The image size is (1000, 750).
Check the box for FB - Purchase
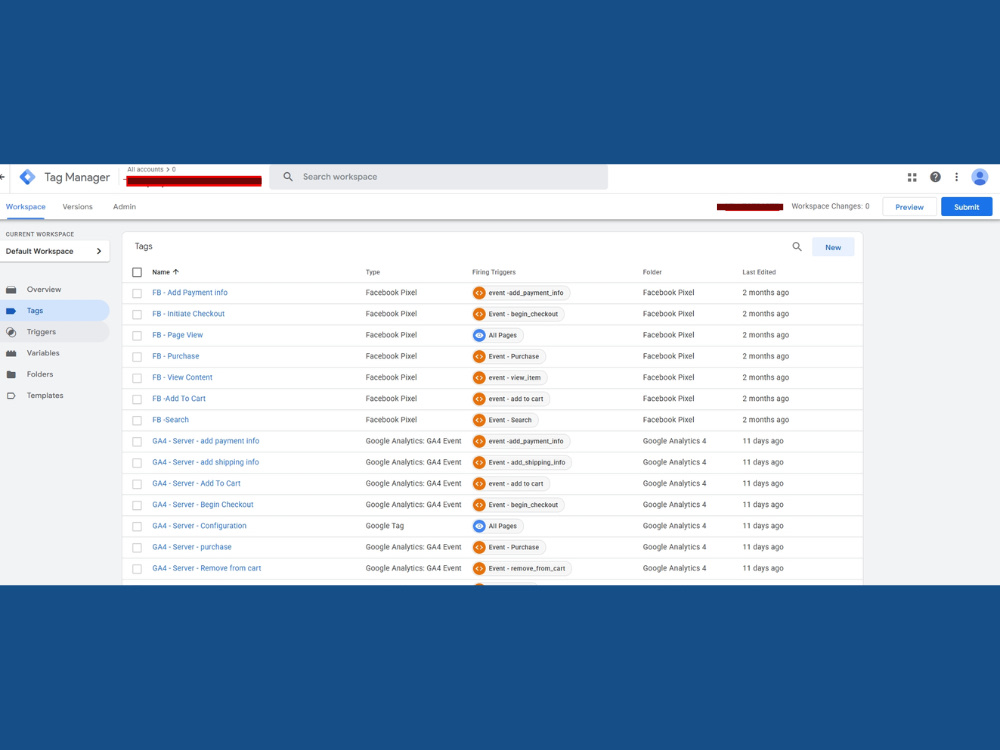[137, 357]
